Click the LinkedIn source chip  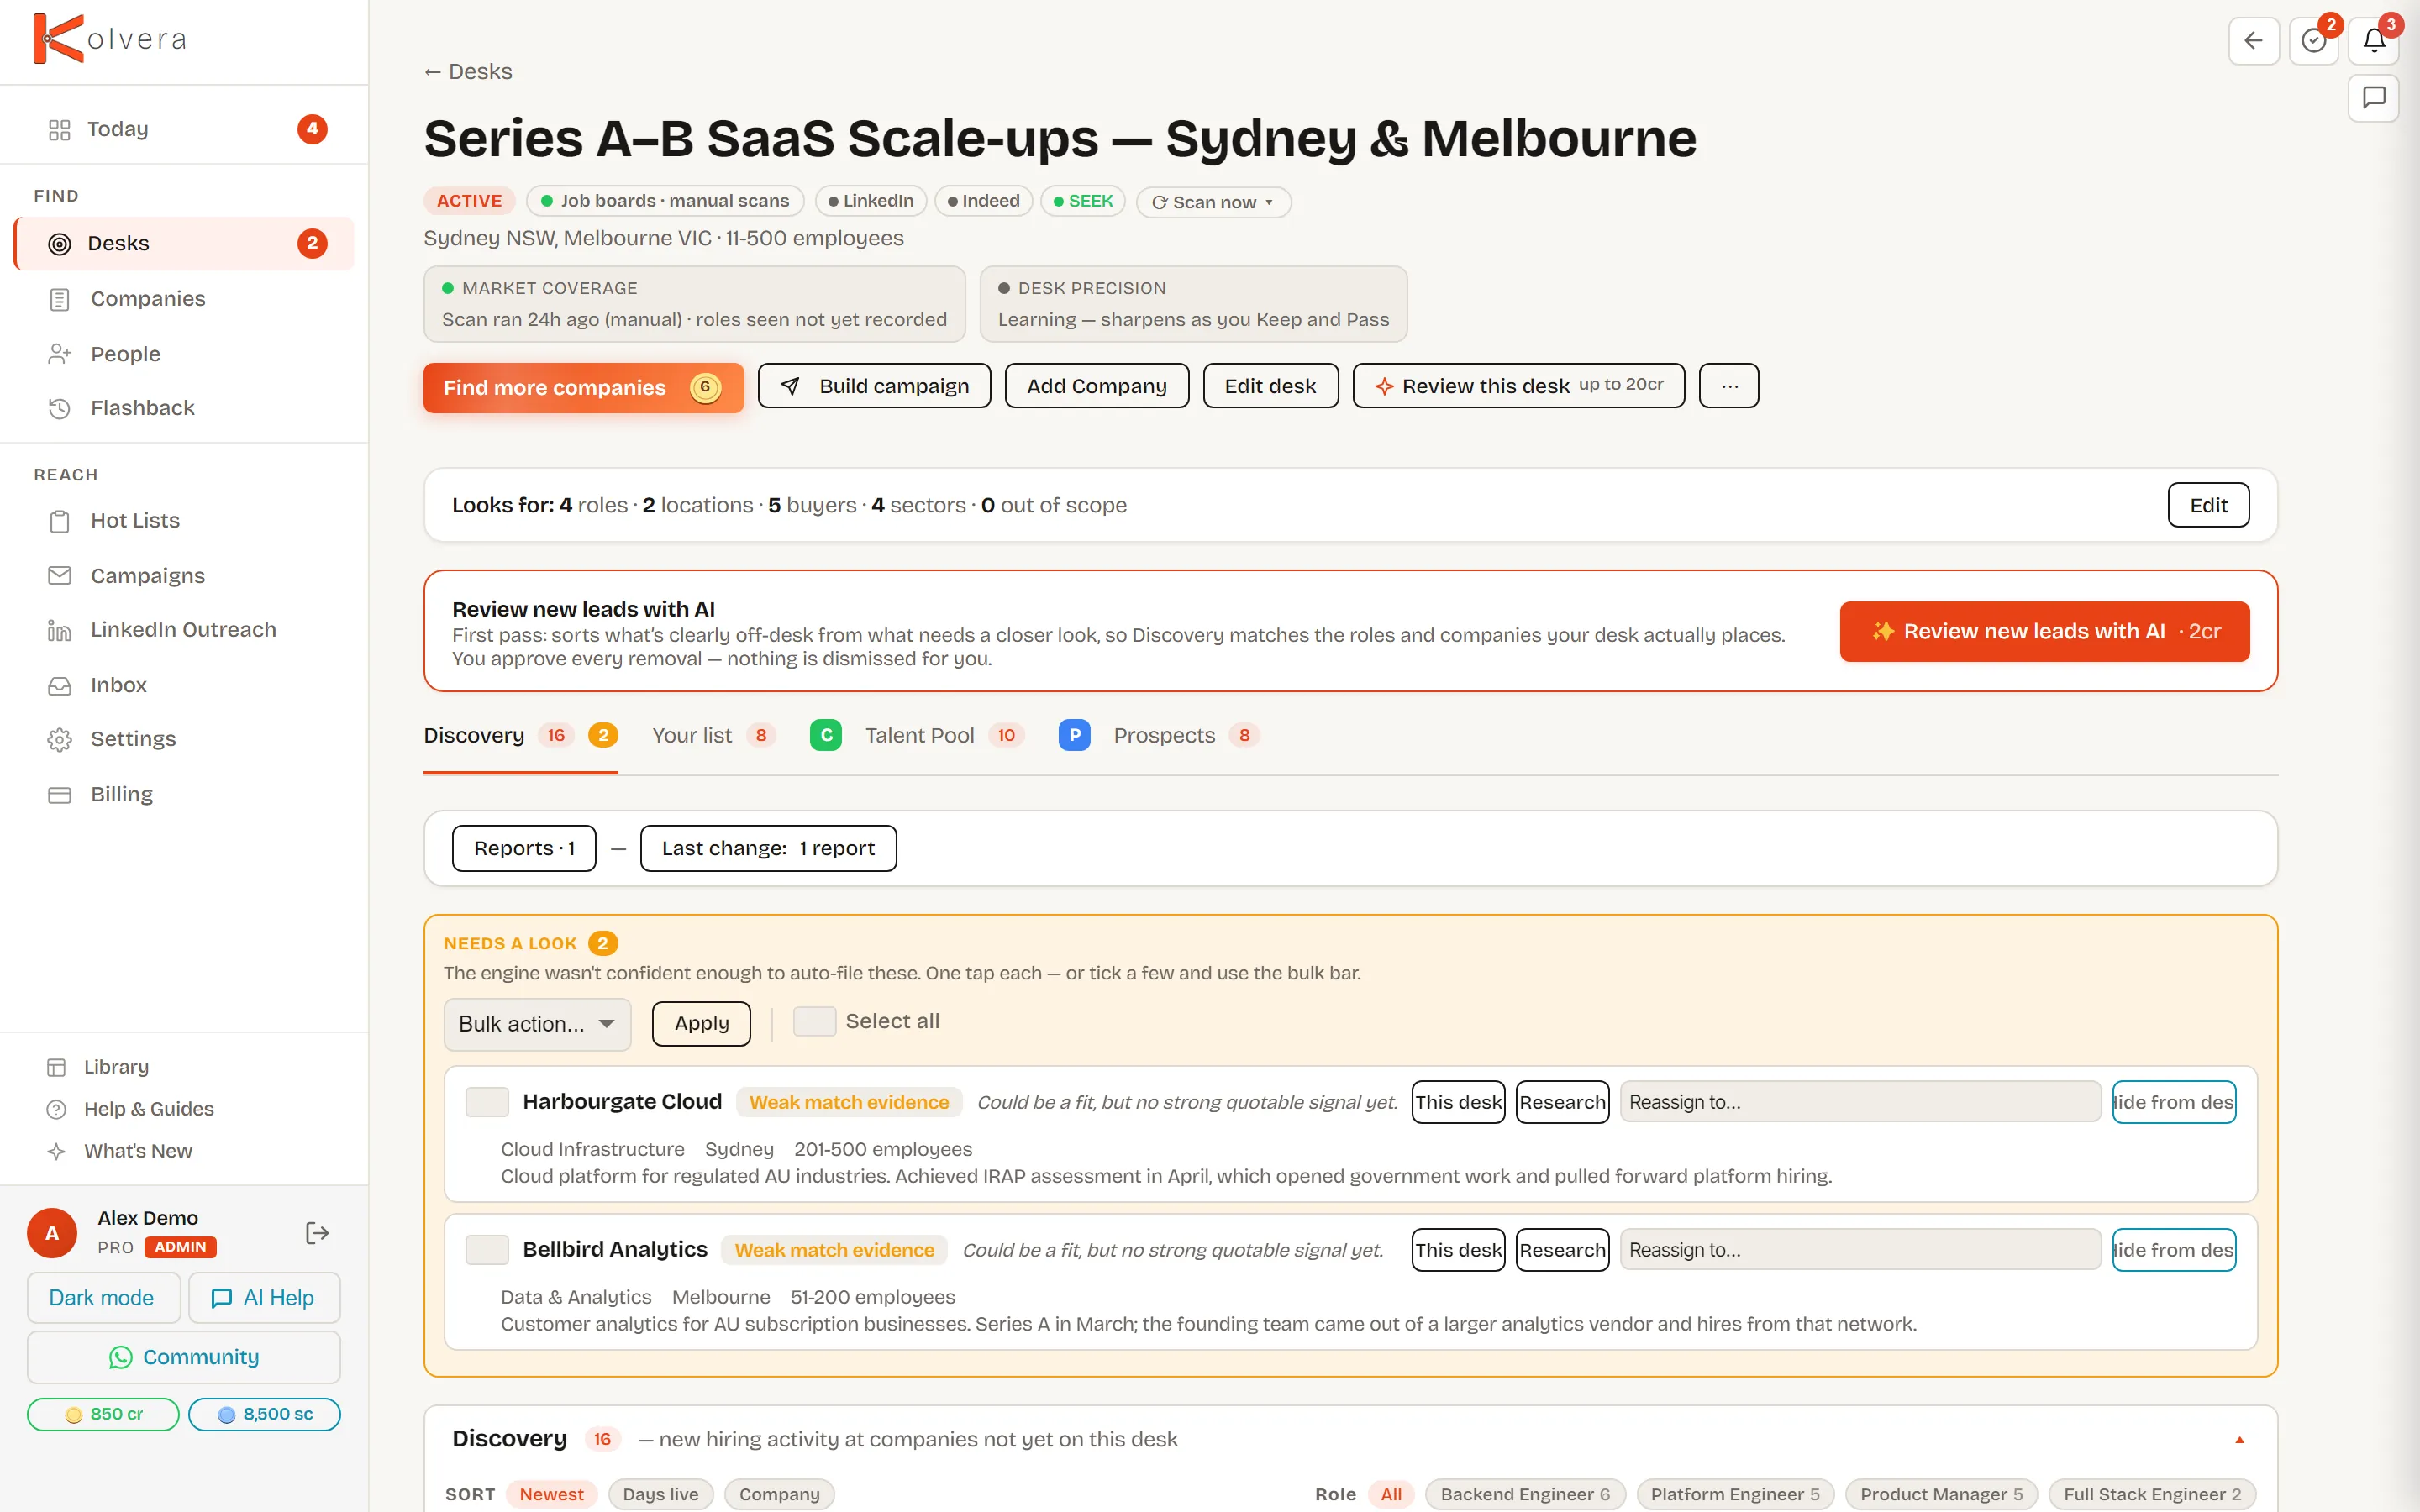[871, 201]
